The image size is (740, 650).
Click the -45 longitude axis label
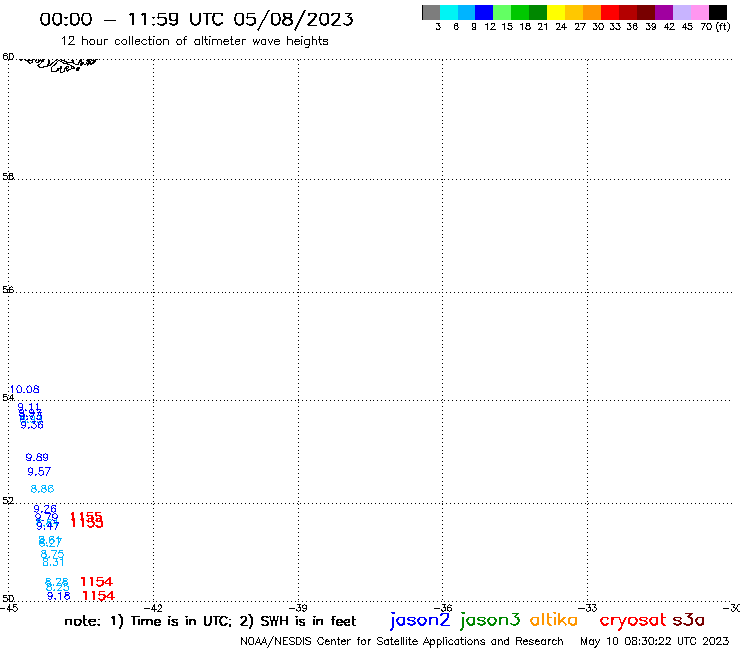9,608
